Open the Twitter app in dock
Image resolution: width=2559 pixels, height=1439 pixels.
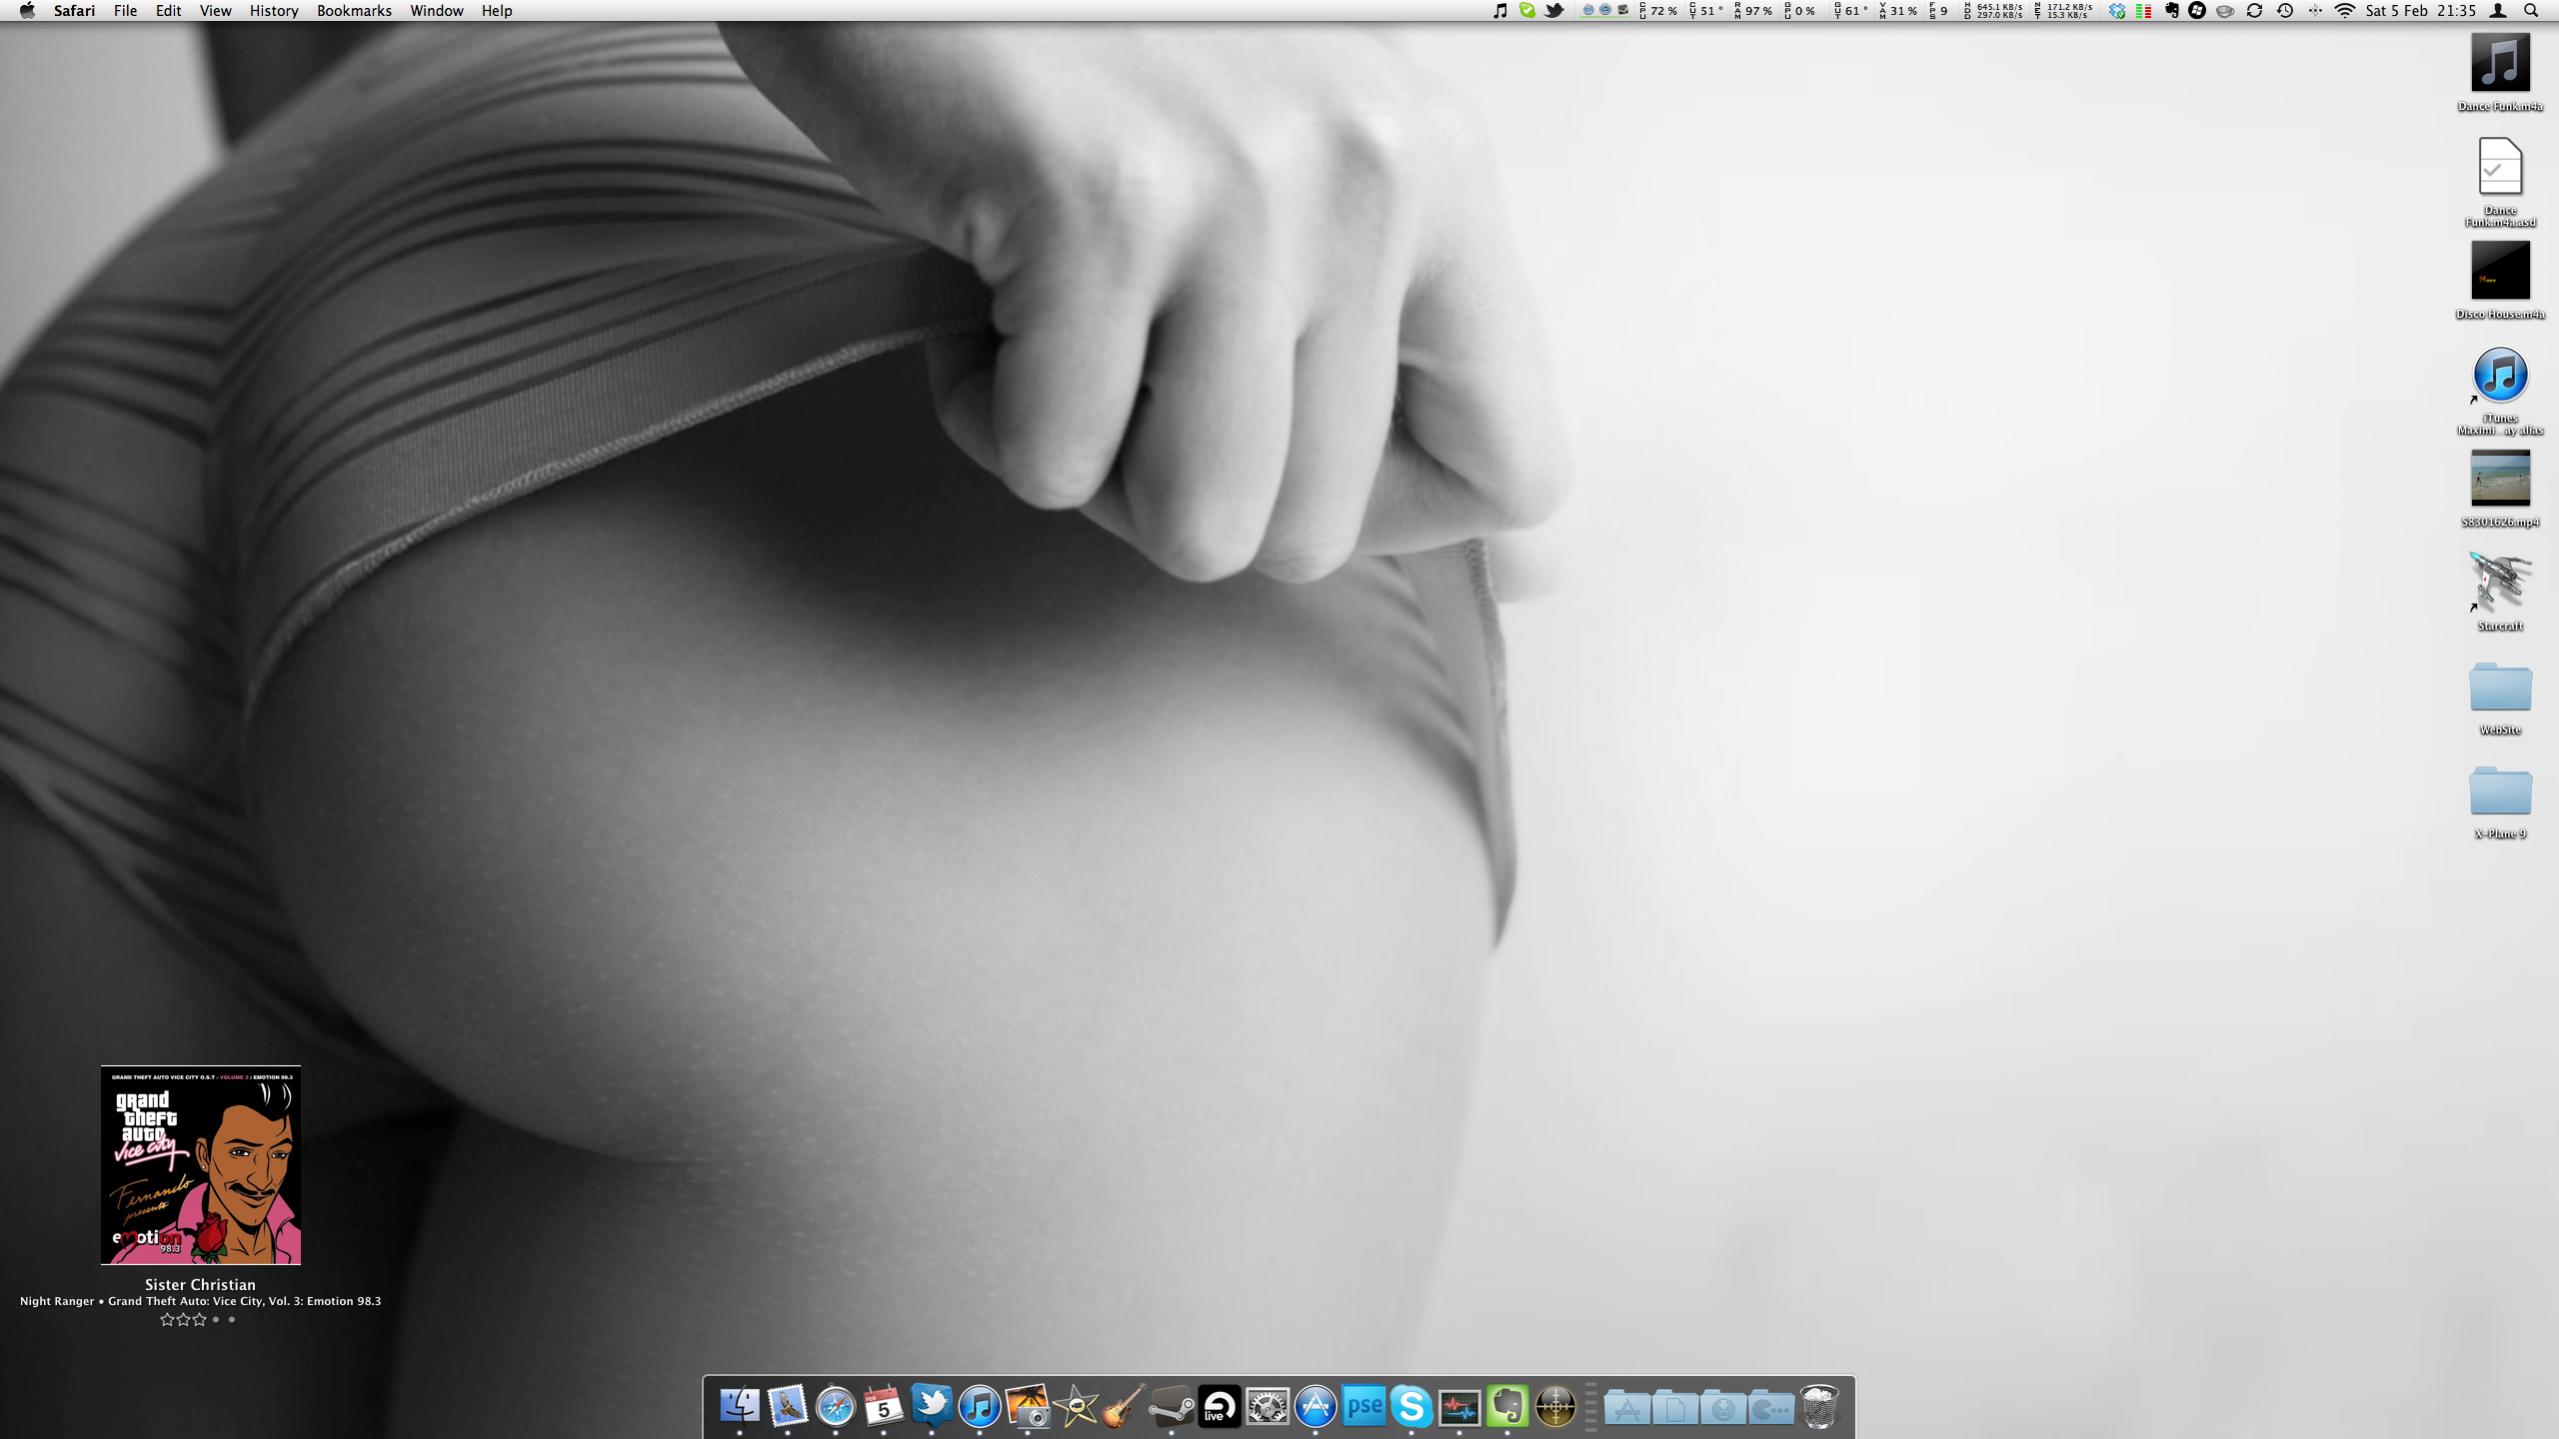click(x=932, y=1405)
